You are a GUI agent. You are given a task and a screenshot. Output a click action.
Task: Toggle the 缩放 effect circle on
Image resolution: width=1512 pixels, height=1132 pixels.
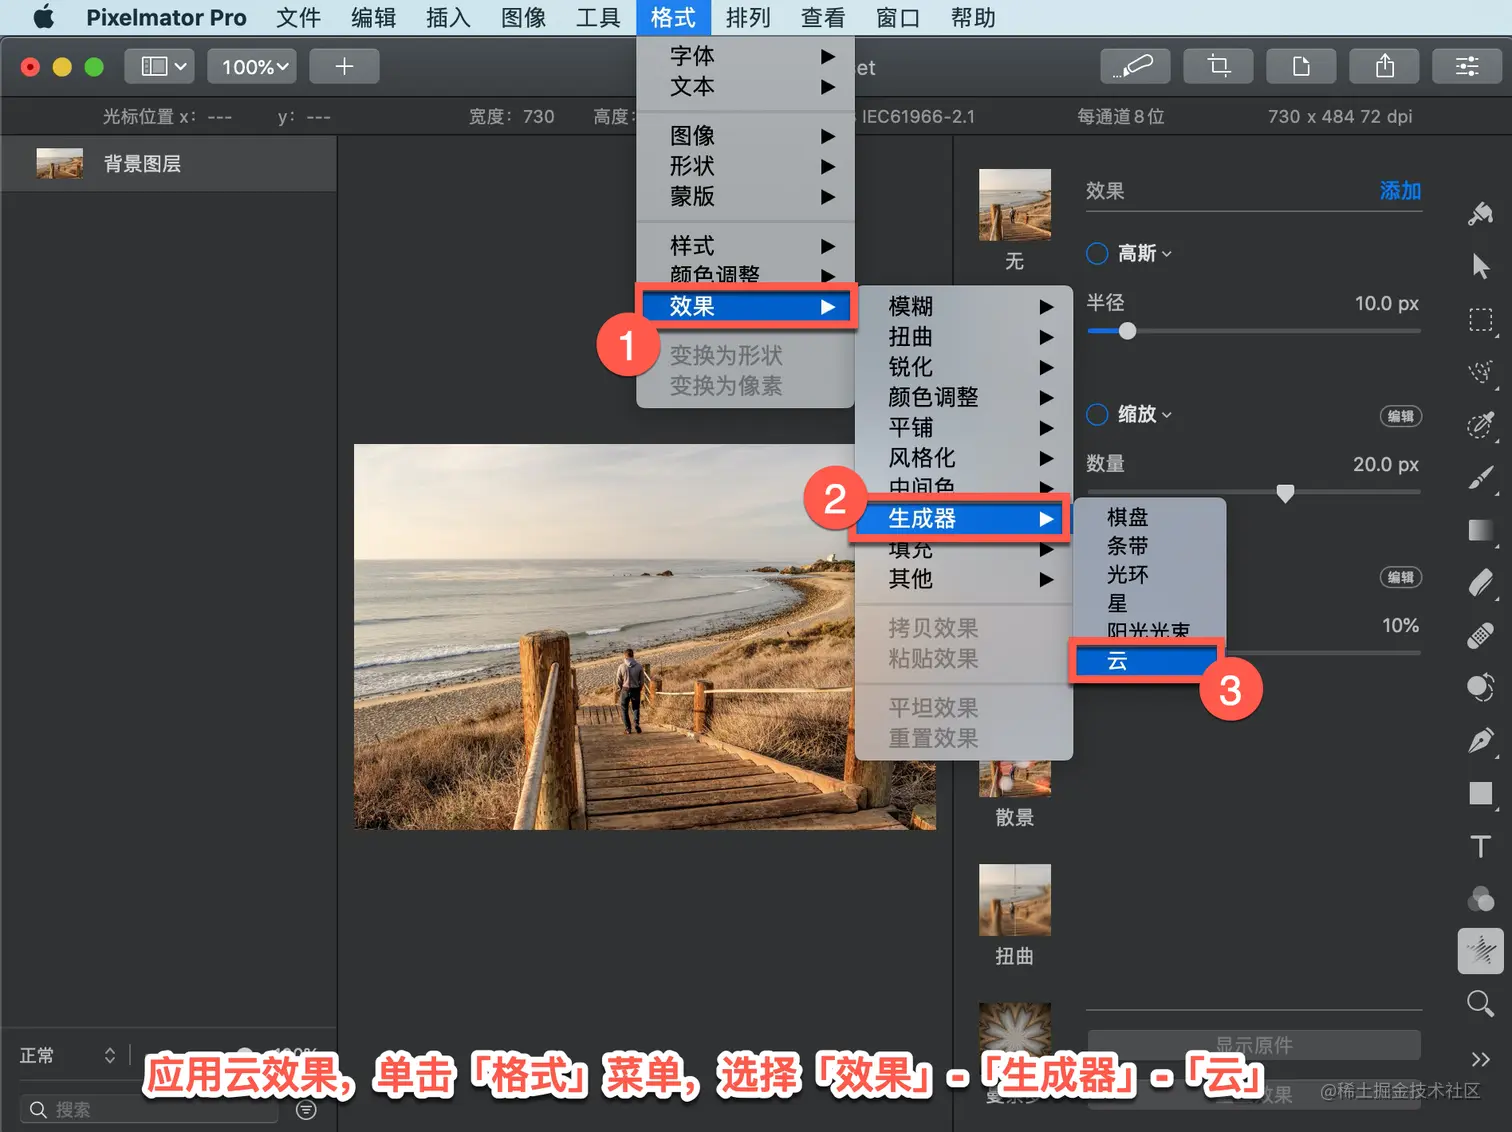point(1097,414)
